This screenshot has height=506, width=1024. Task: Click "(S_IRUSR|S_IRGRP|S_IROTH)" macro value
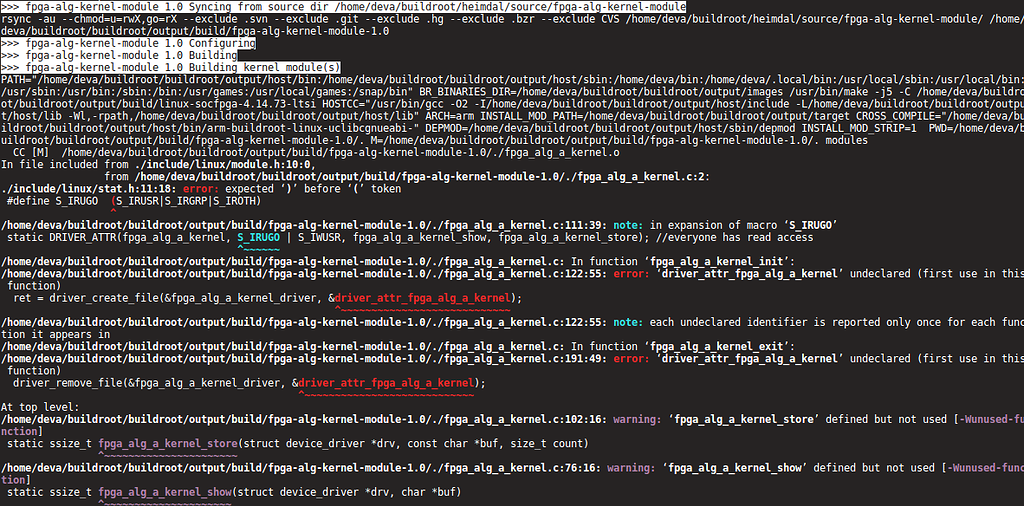[x=185, y=201]
